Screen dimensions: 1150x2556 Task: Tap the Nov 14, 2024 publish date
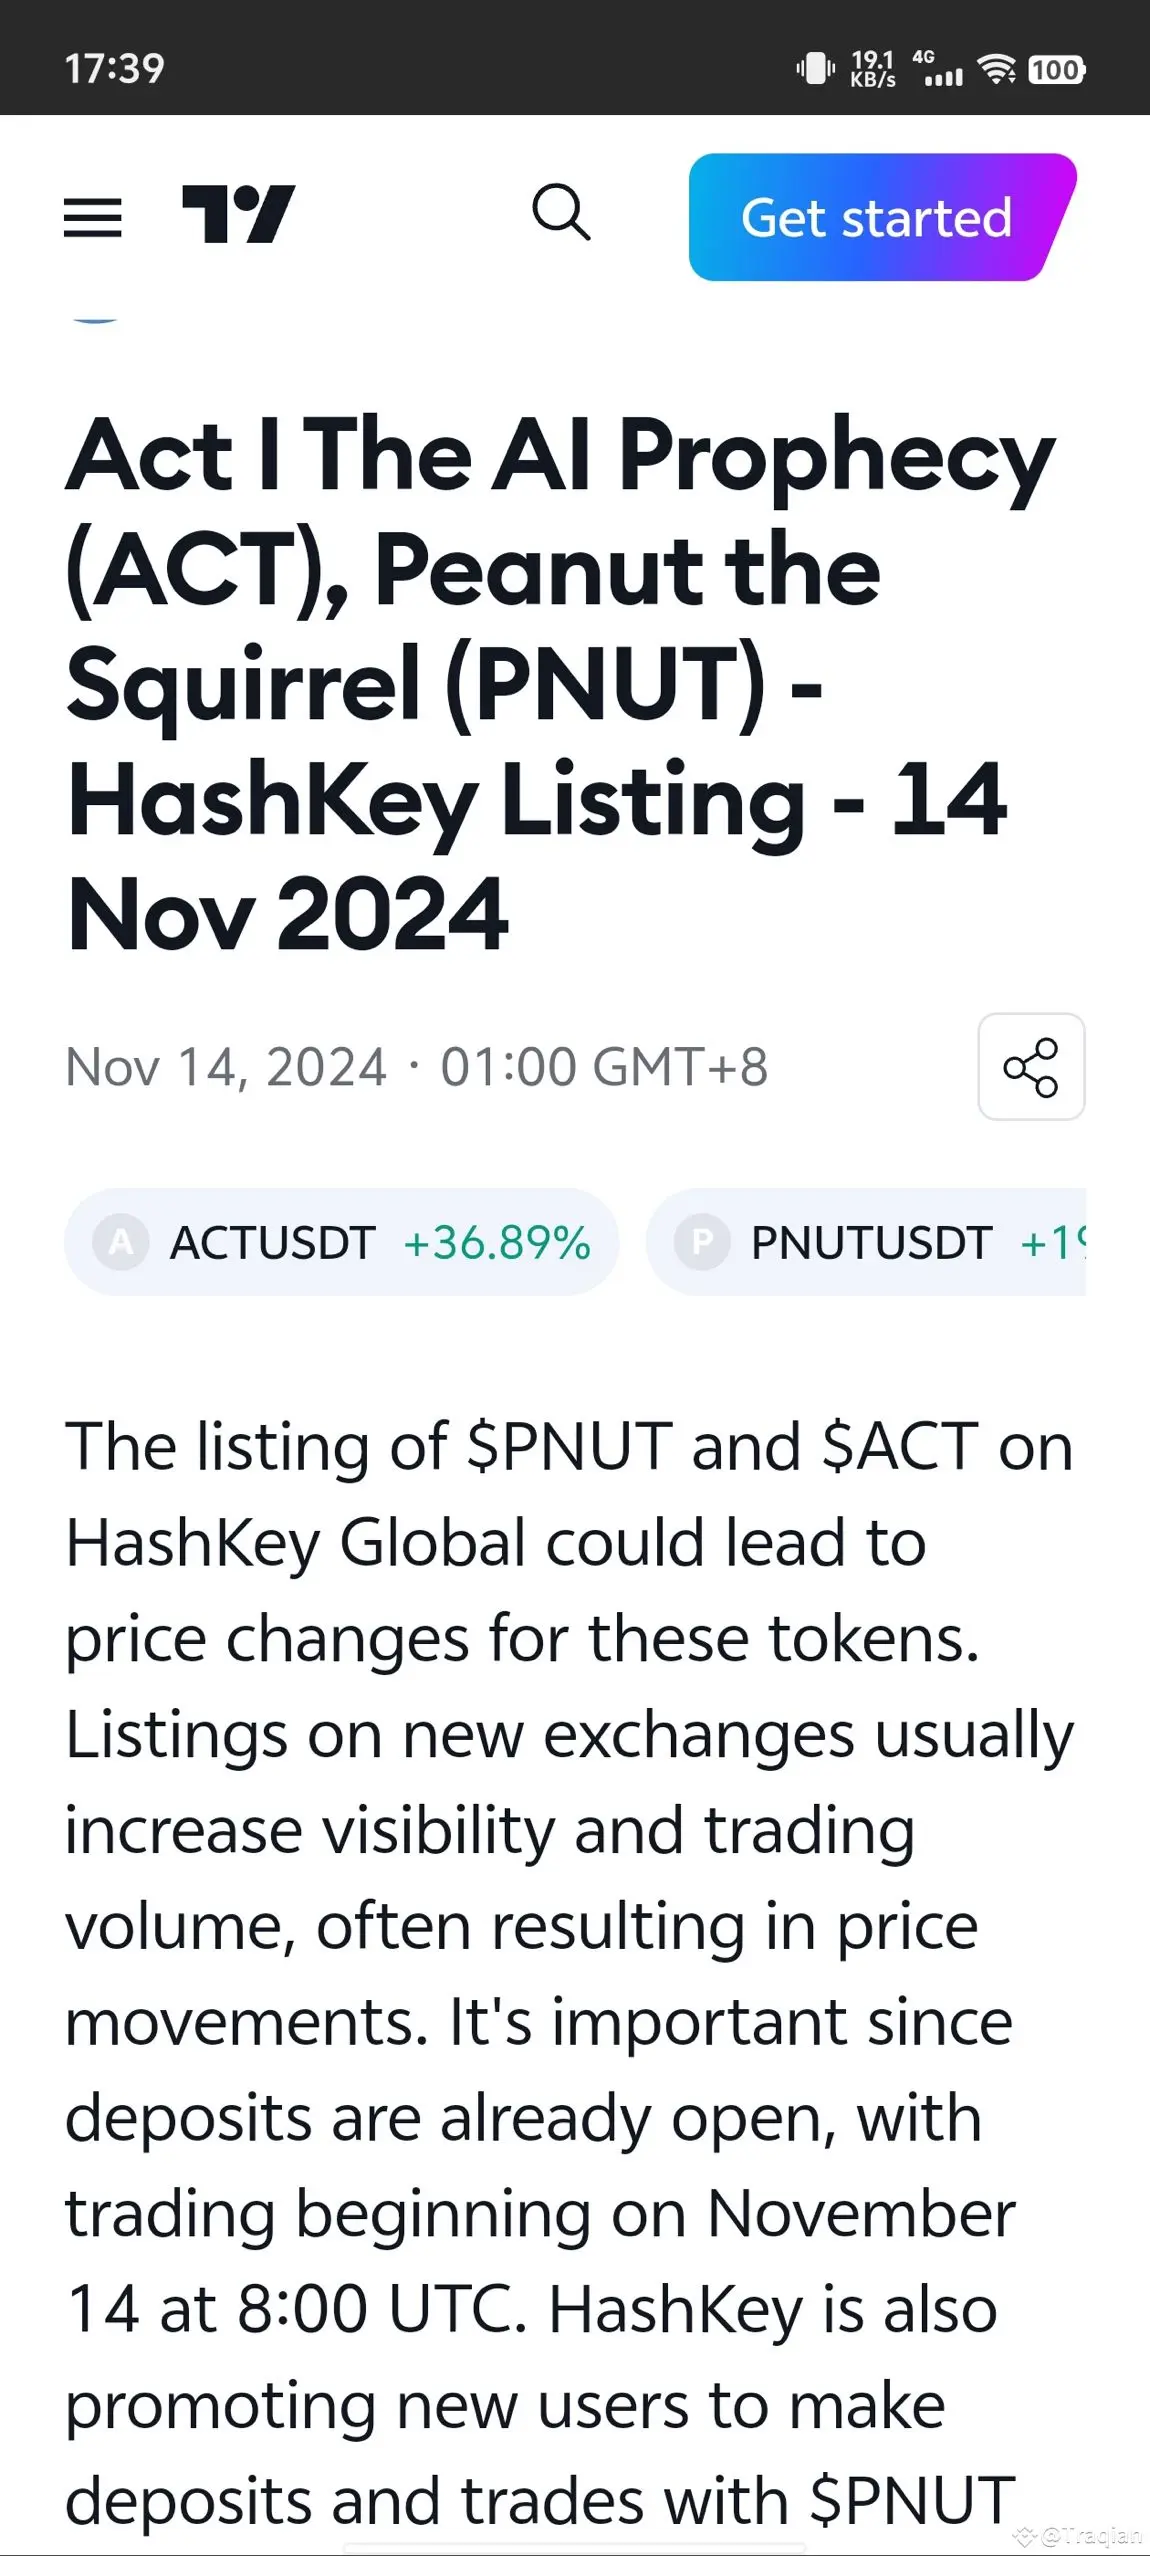tap(226, 1066)
